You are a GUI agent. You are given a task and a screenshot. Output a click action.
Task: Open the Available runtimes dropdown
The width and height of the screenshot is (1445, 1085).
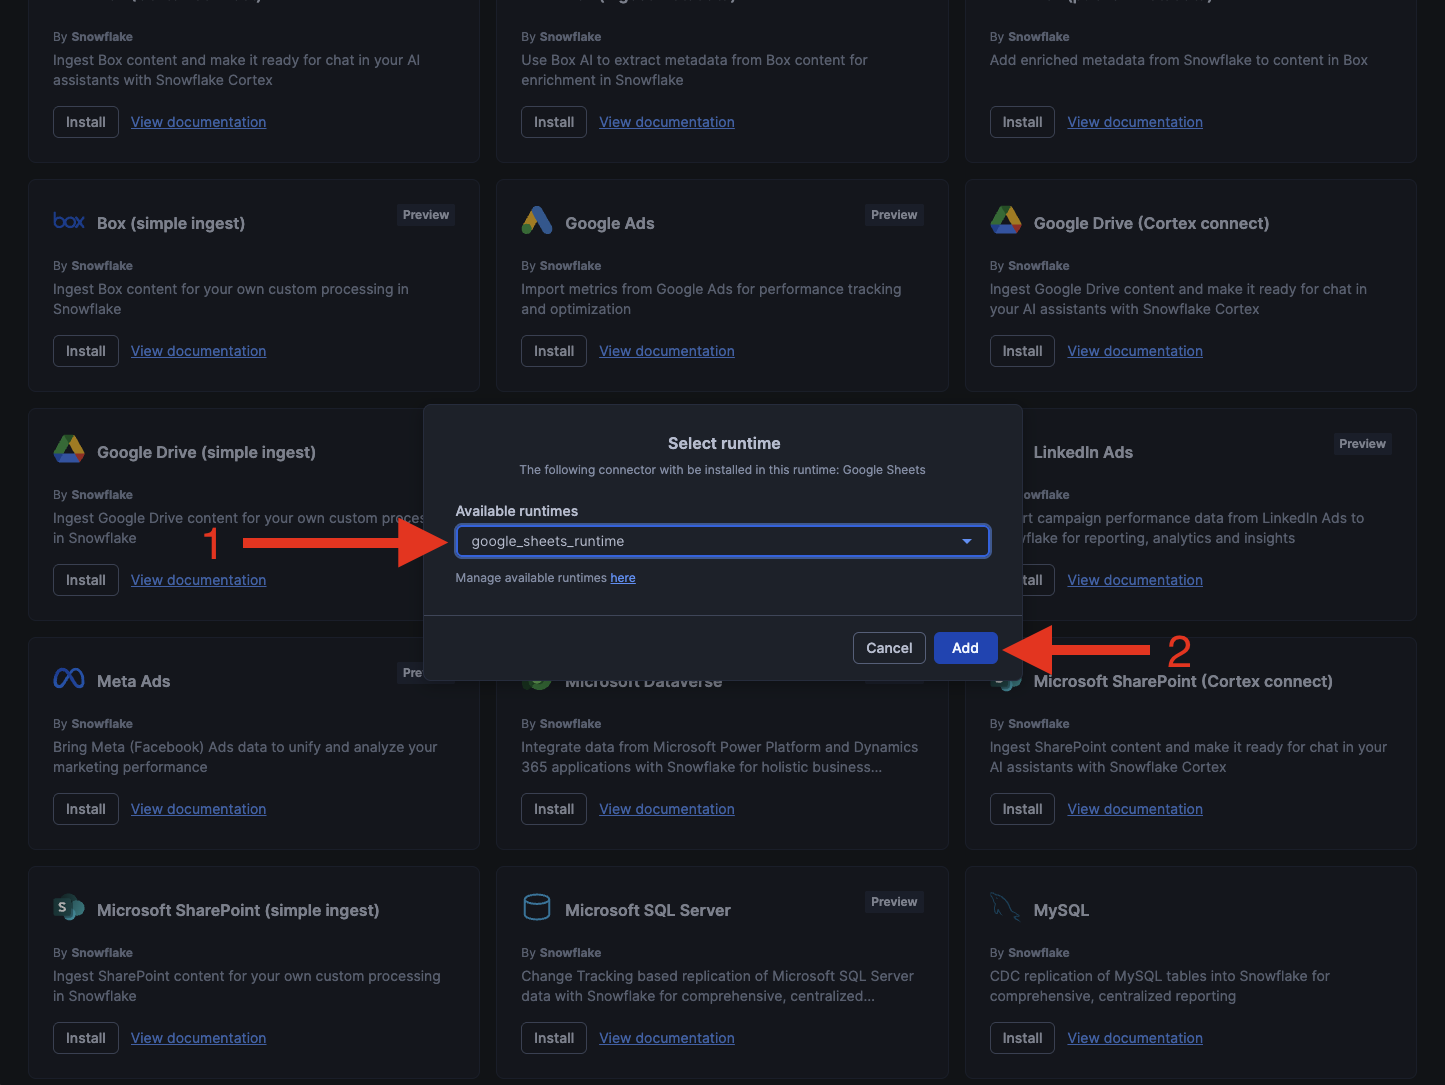[x=722, y=541]
